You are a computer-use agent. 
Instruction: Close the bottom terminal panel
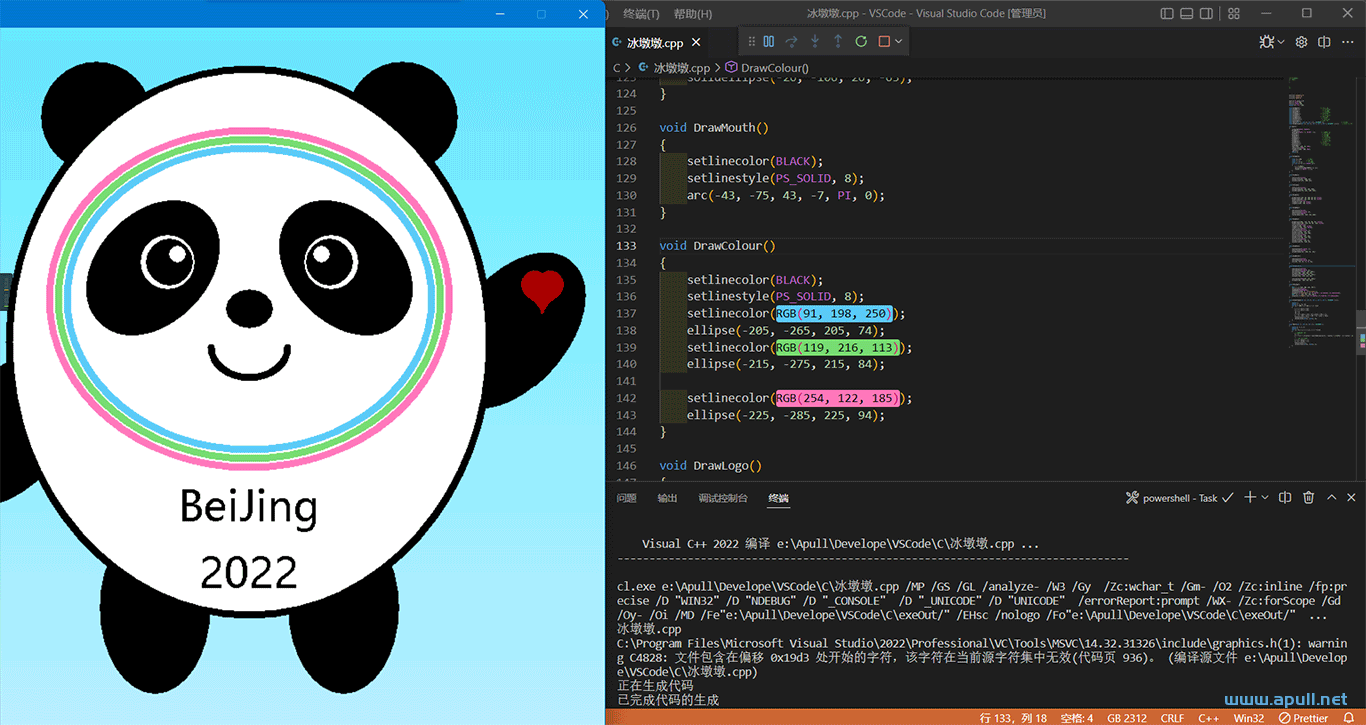click(1353, 497)
